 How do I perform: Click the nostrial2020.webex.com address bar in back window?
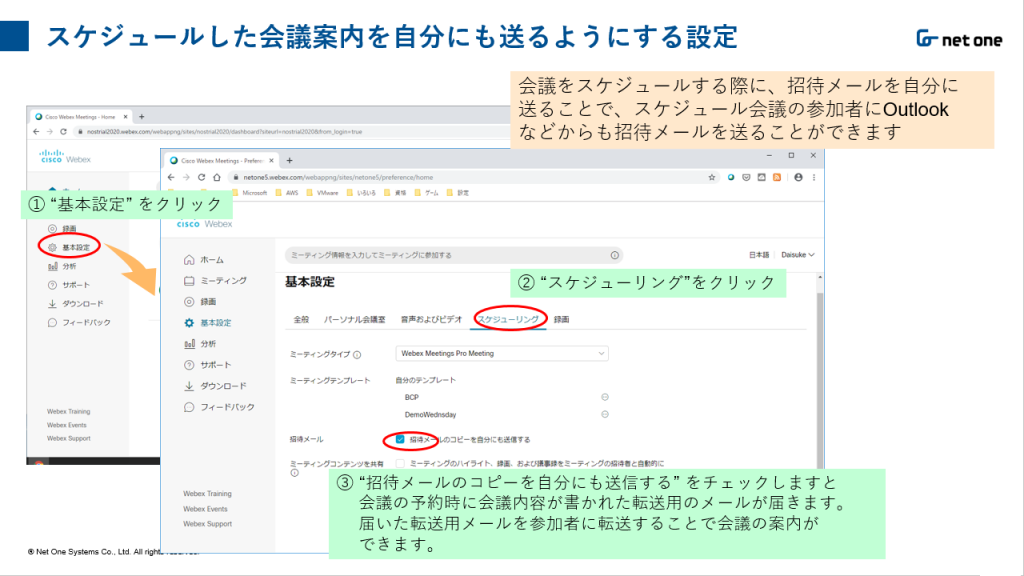[x=291, y=131]
